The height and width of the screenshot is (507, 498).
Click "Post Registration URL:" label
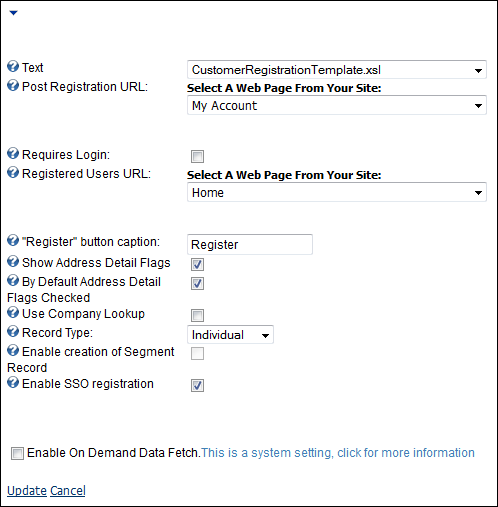(x=85, y=87)
